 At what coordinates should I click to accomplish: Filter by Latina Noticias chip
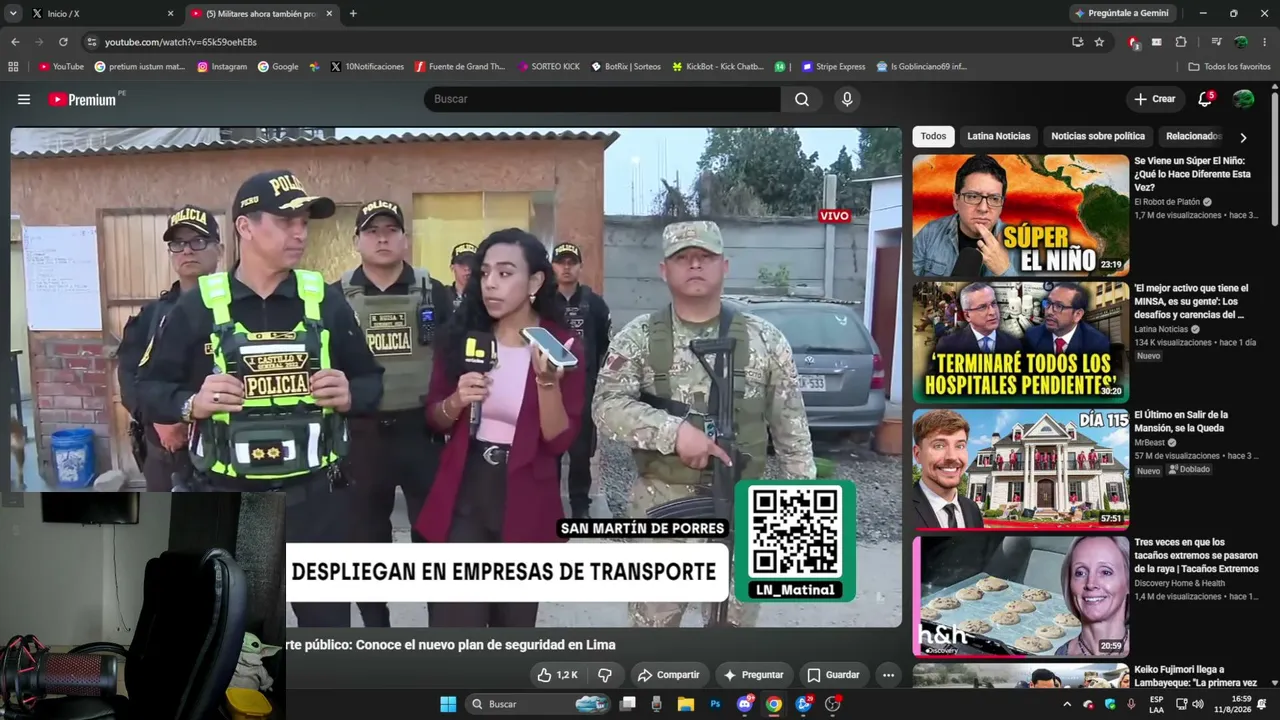(998, 136)
